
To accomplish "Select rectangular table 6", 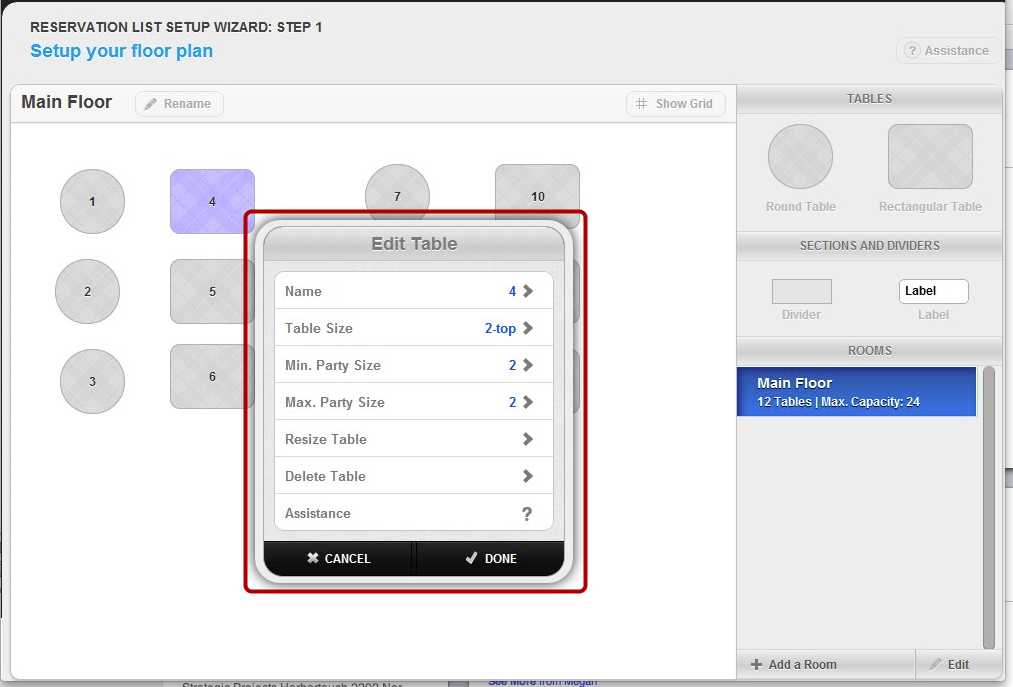I will 212,376.
